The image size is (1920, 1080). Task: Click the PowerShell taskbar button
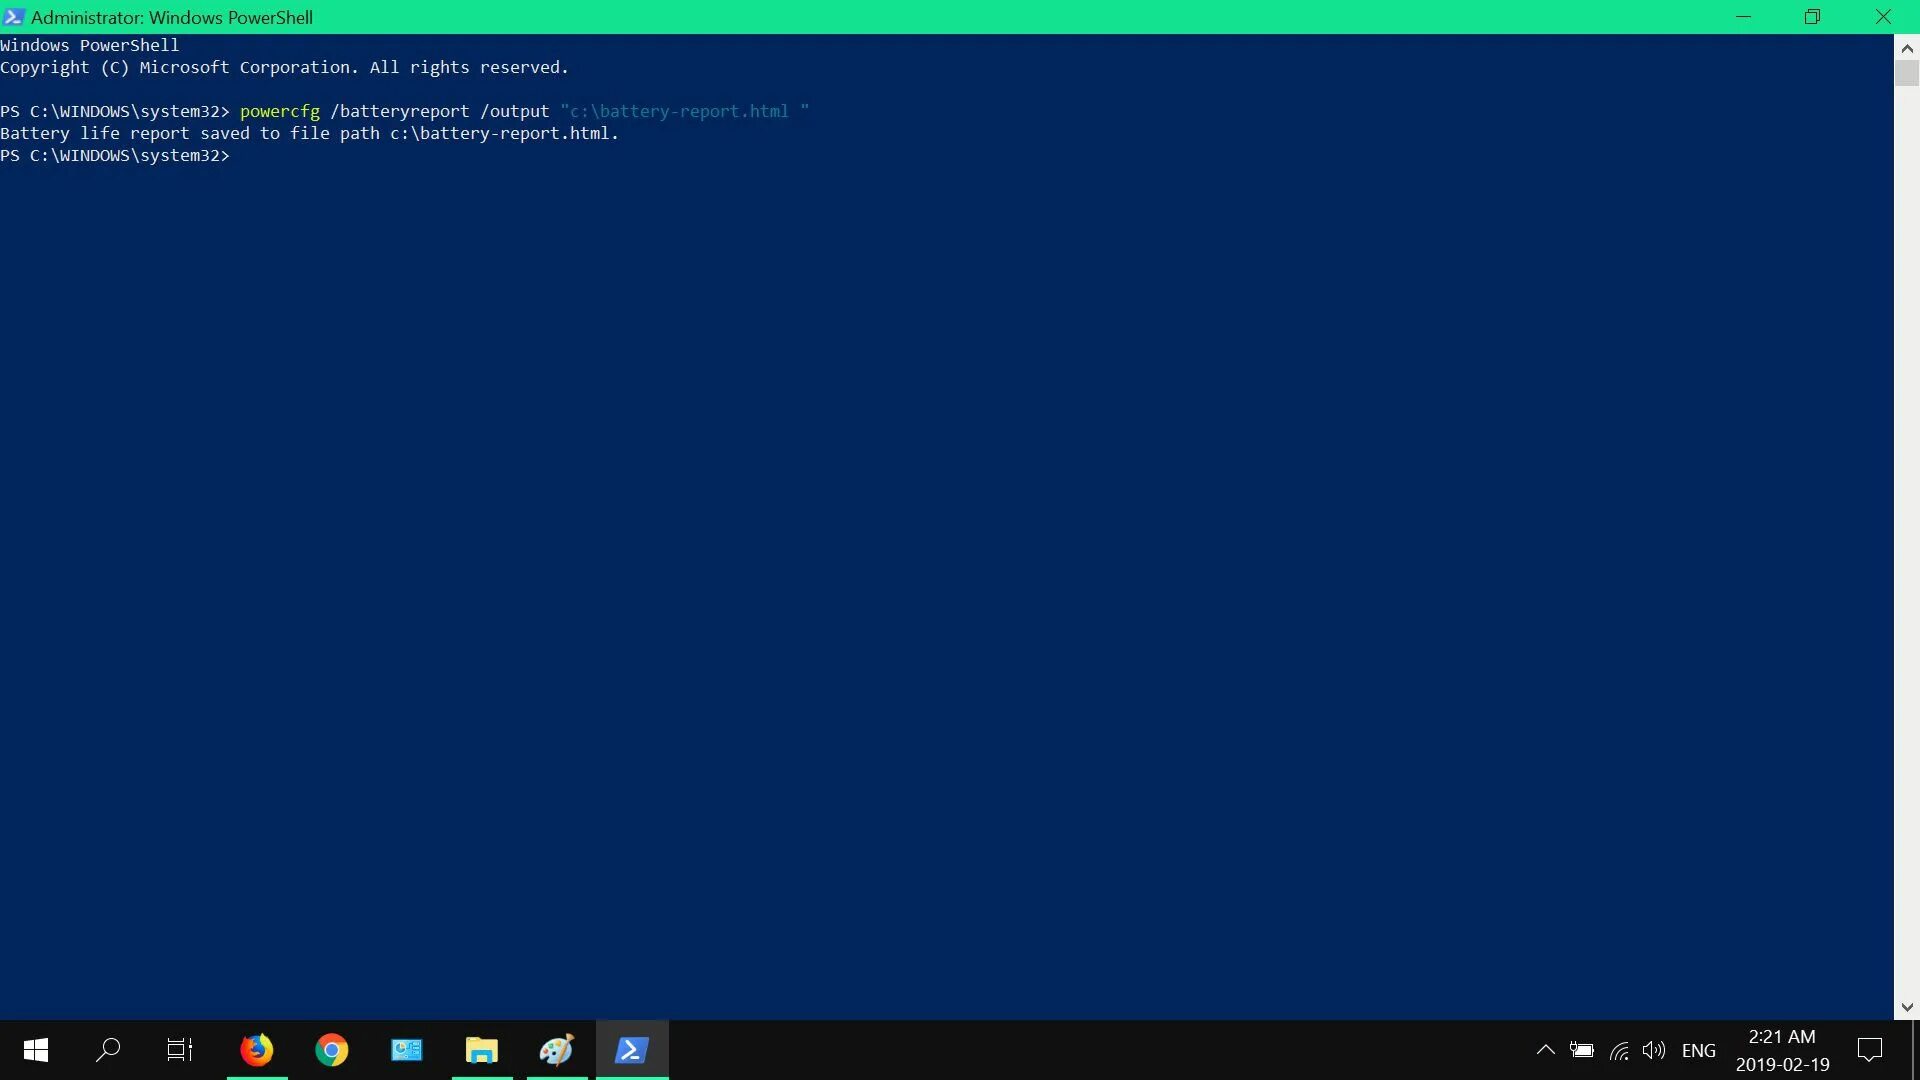click(632, 1050)
